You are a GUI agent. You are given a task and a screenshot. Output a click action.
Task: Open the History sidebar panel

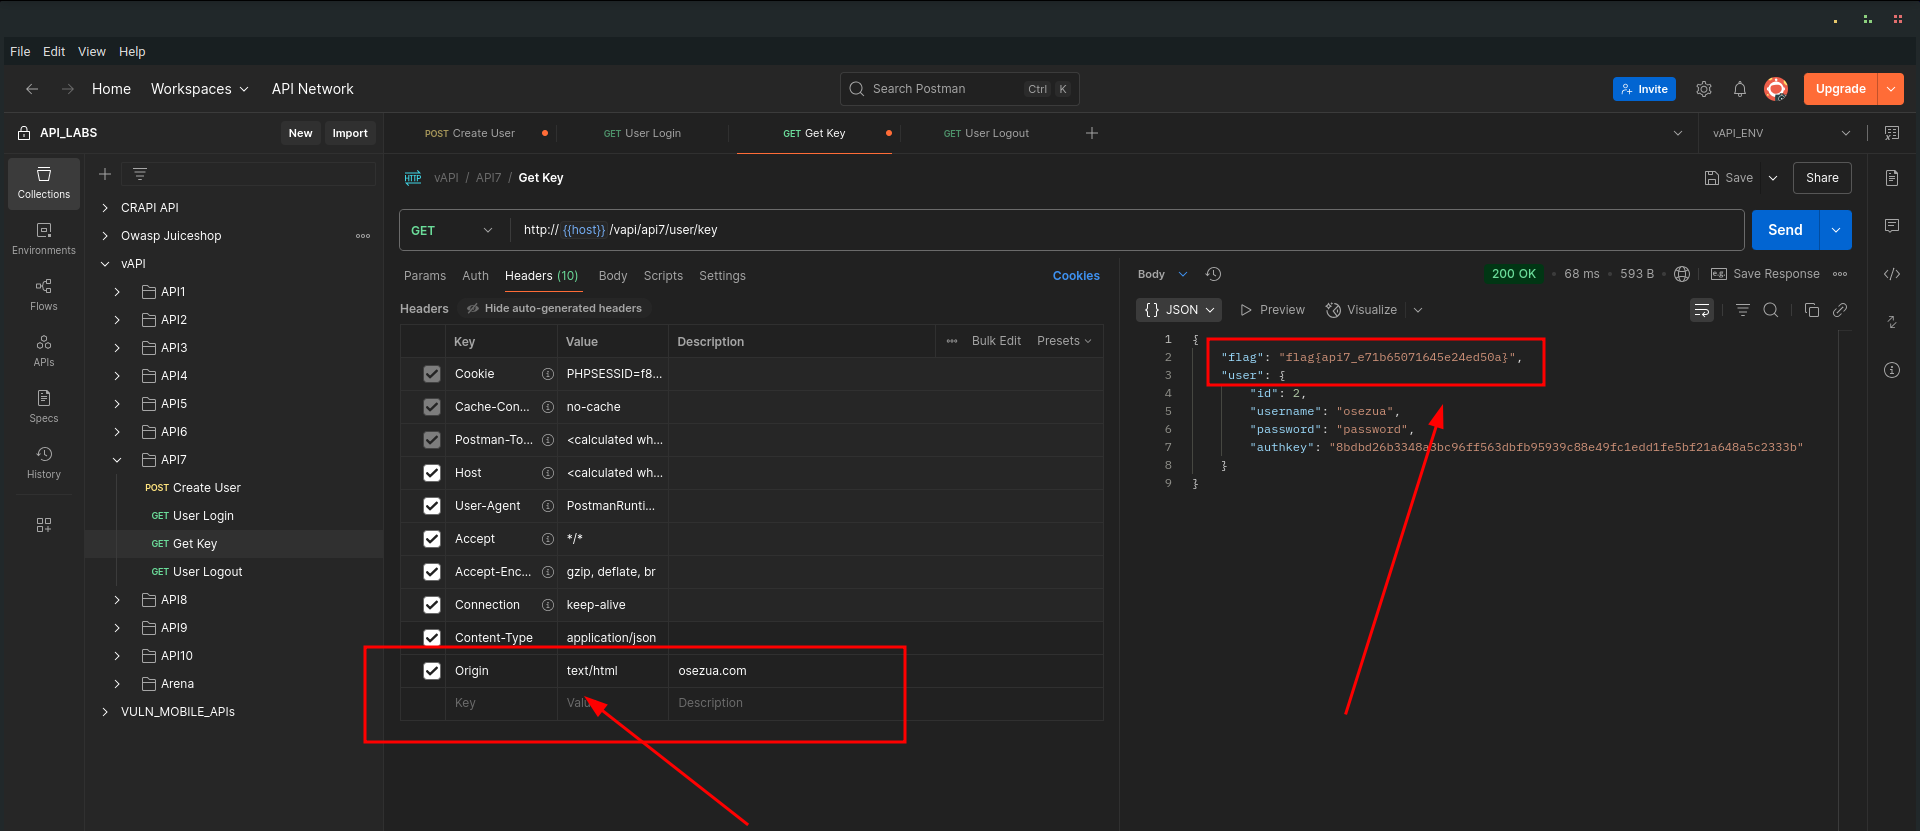(44, 463)
